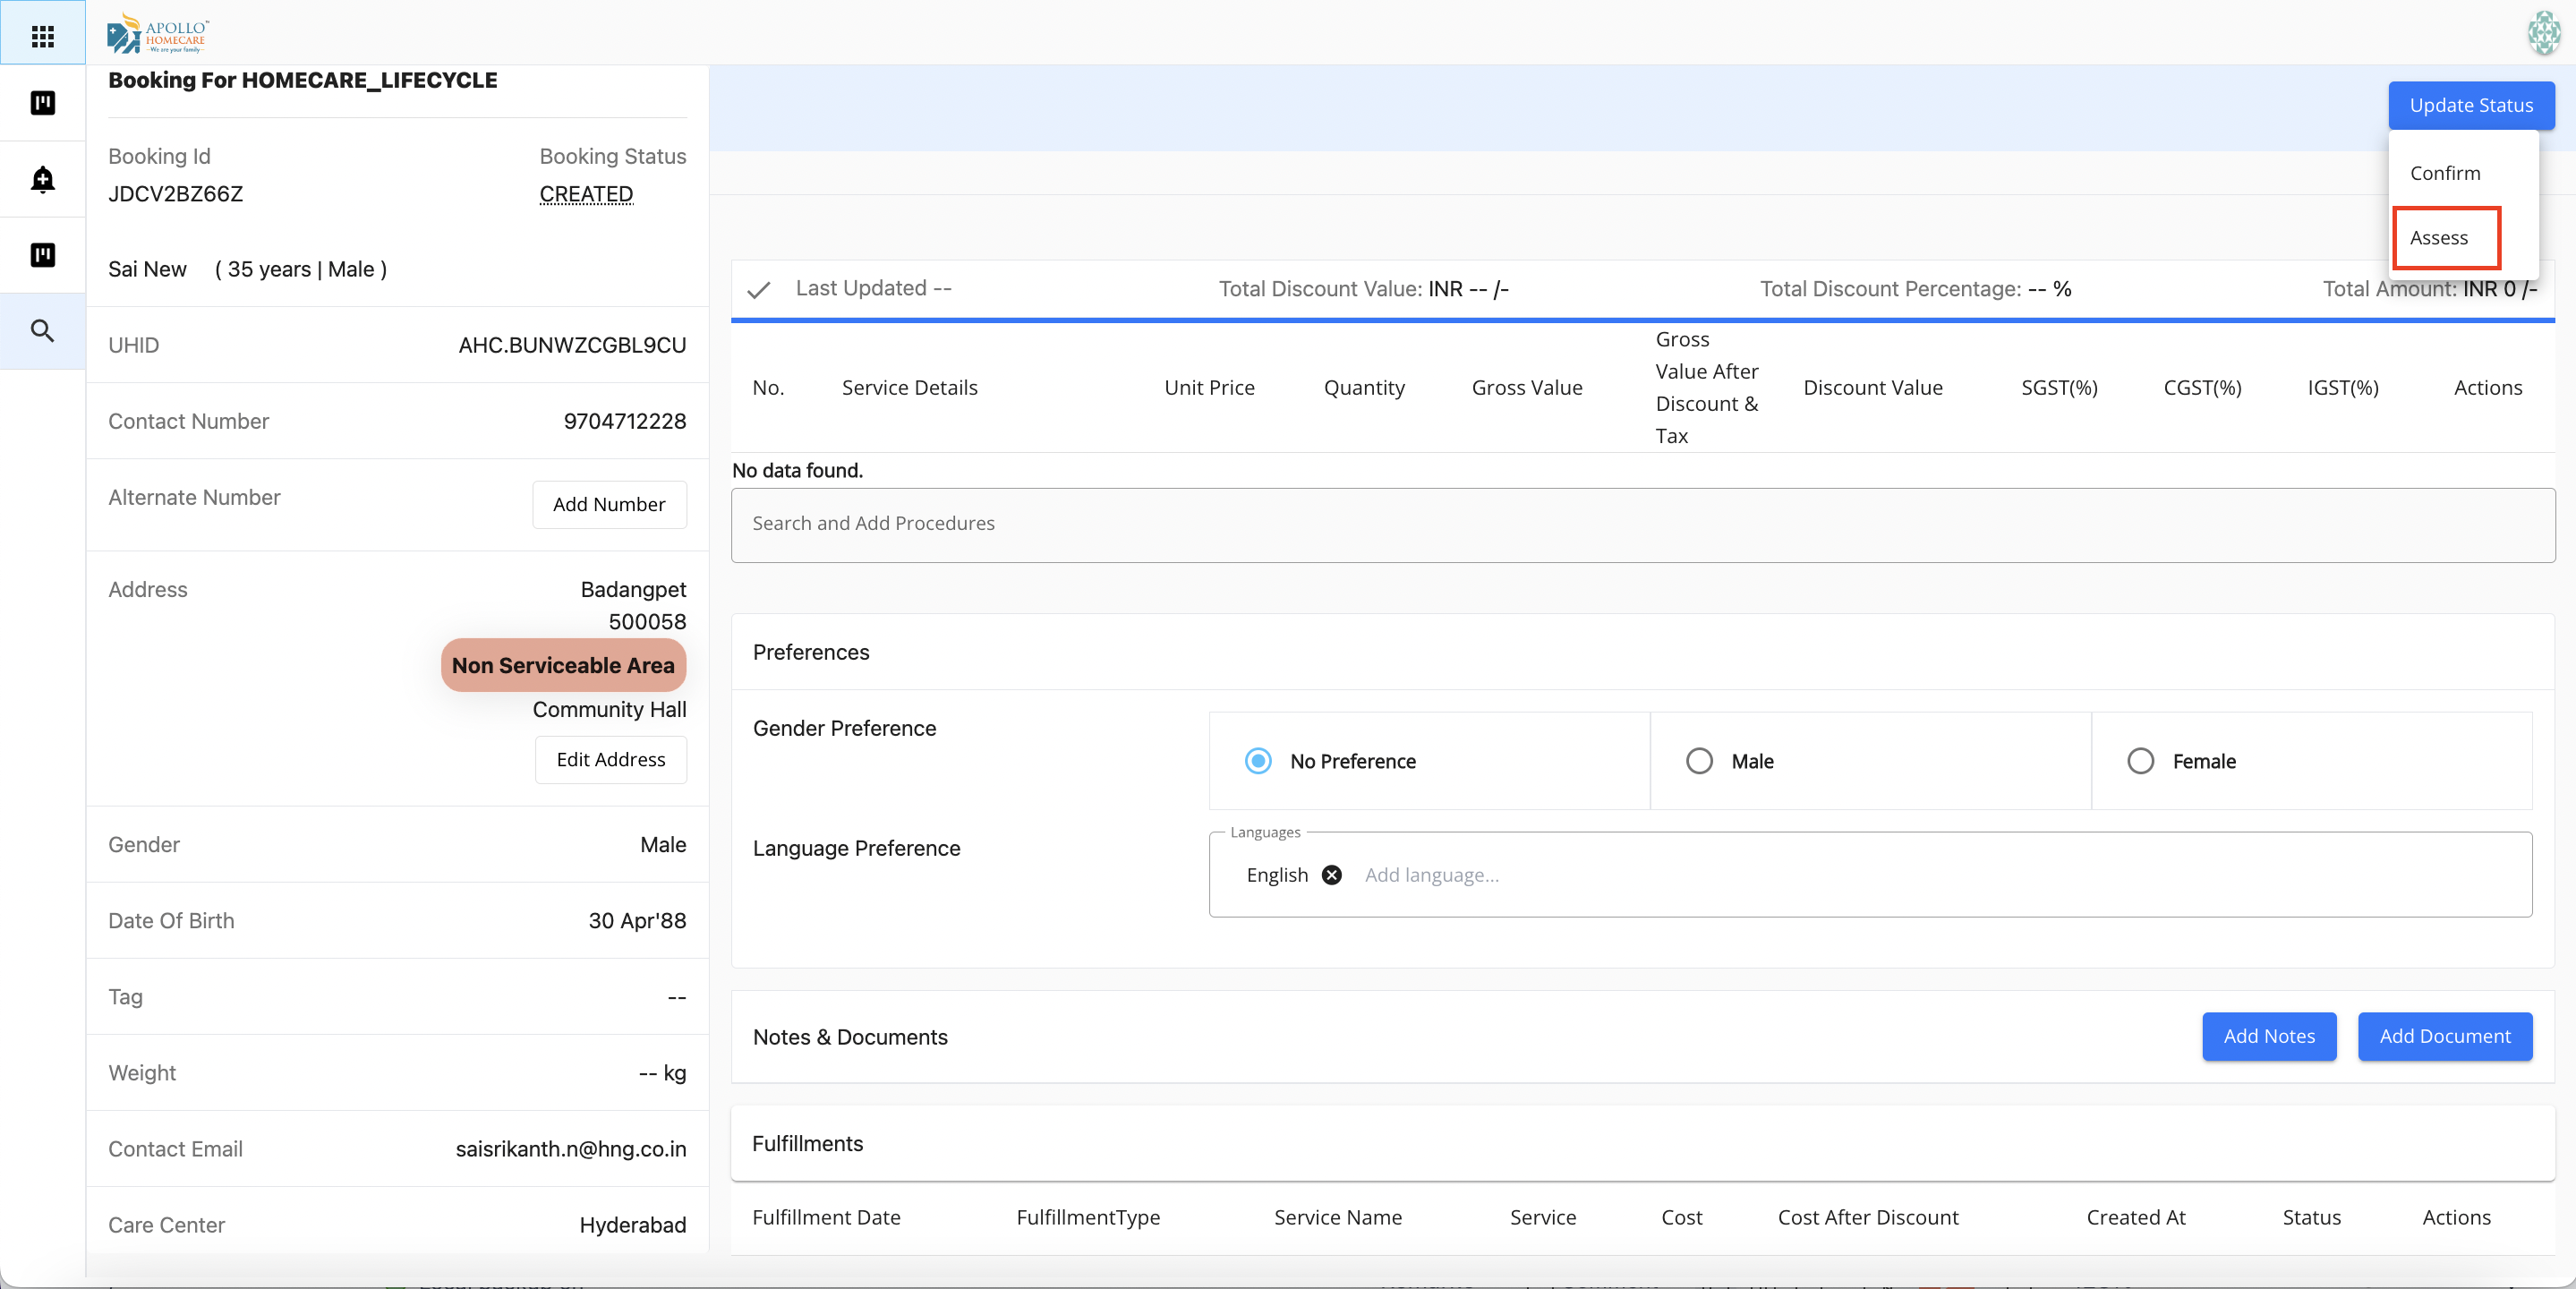
Task: Select Male gender preference
Action: (1699, 761)
